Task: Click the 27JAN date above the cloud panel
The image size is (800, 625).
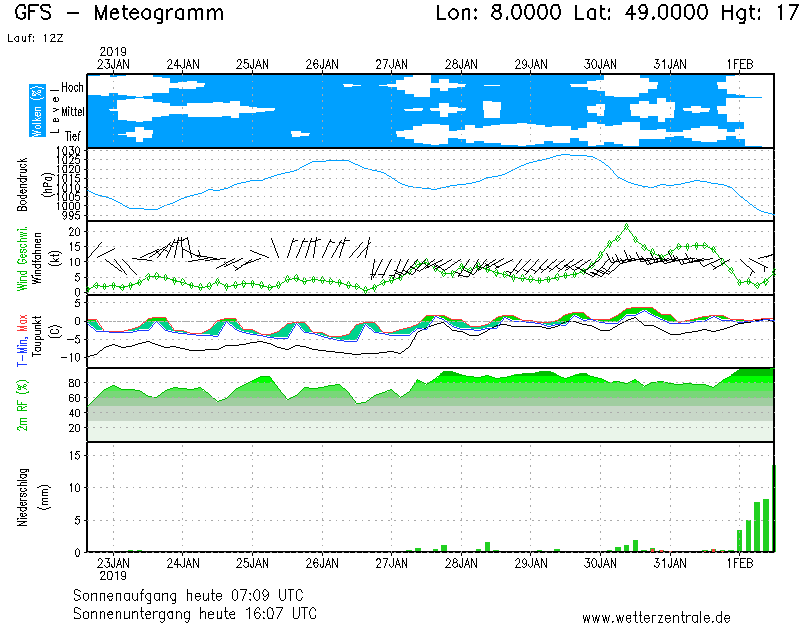Action: point(391,65)
